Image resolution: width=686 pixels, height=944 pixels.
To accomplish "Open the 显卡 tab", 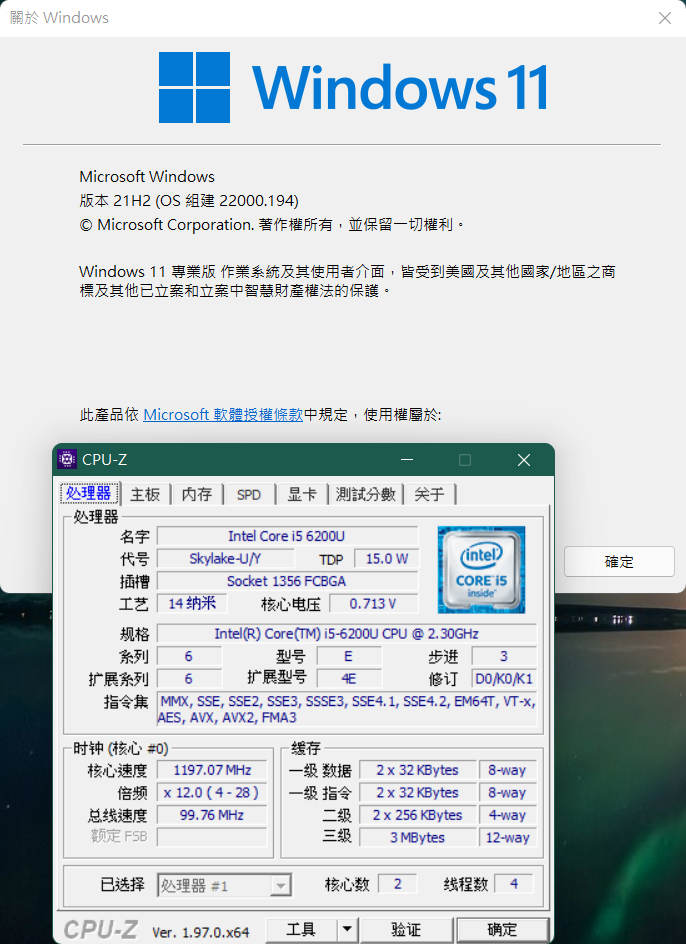I will [302, 494].
